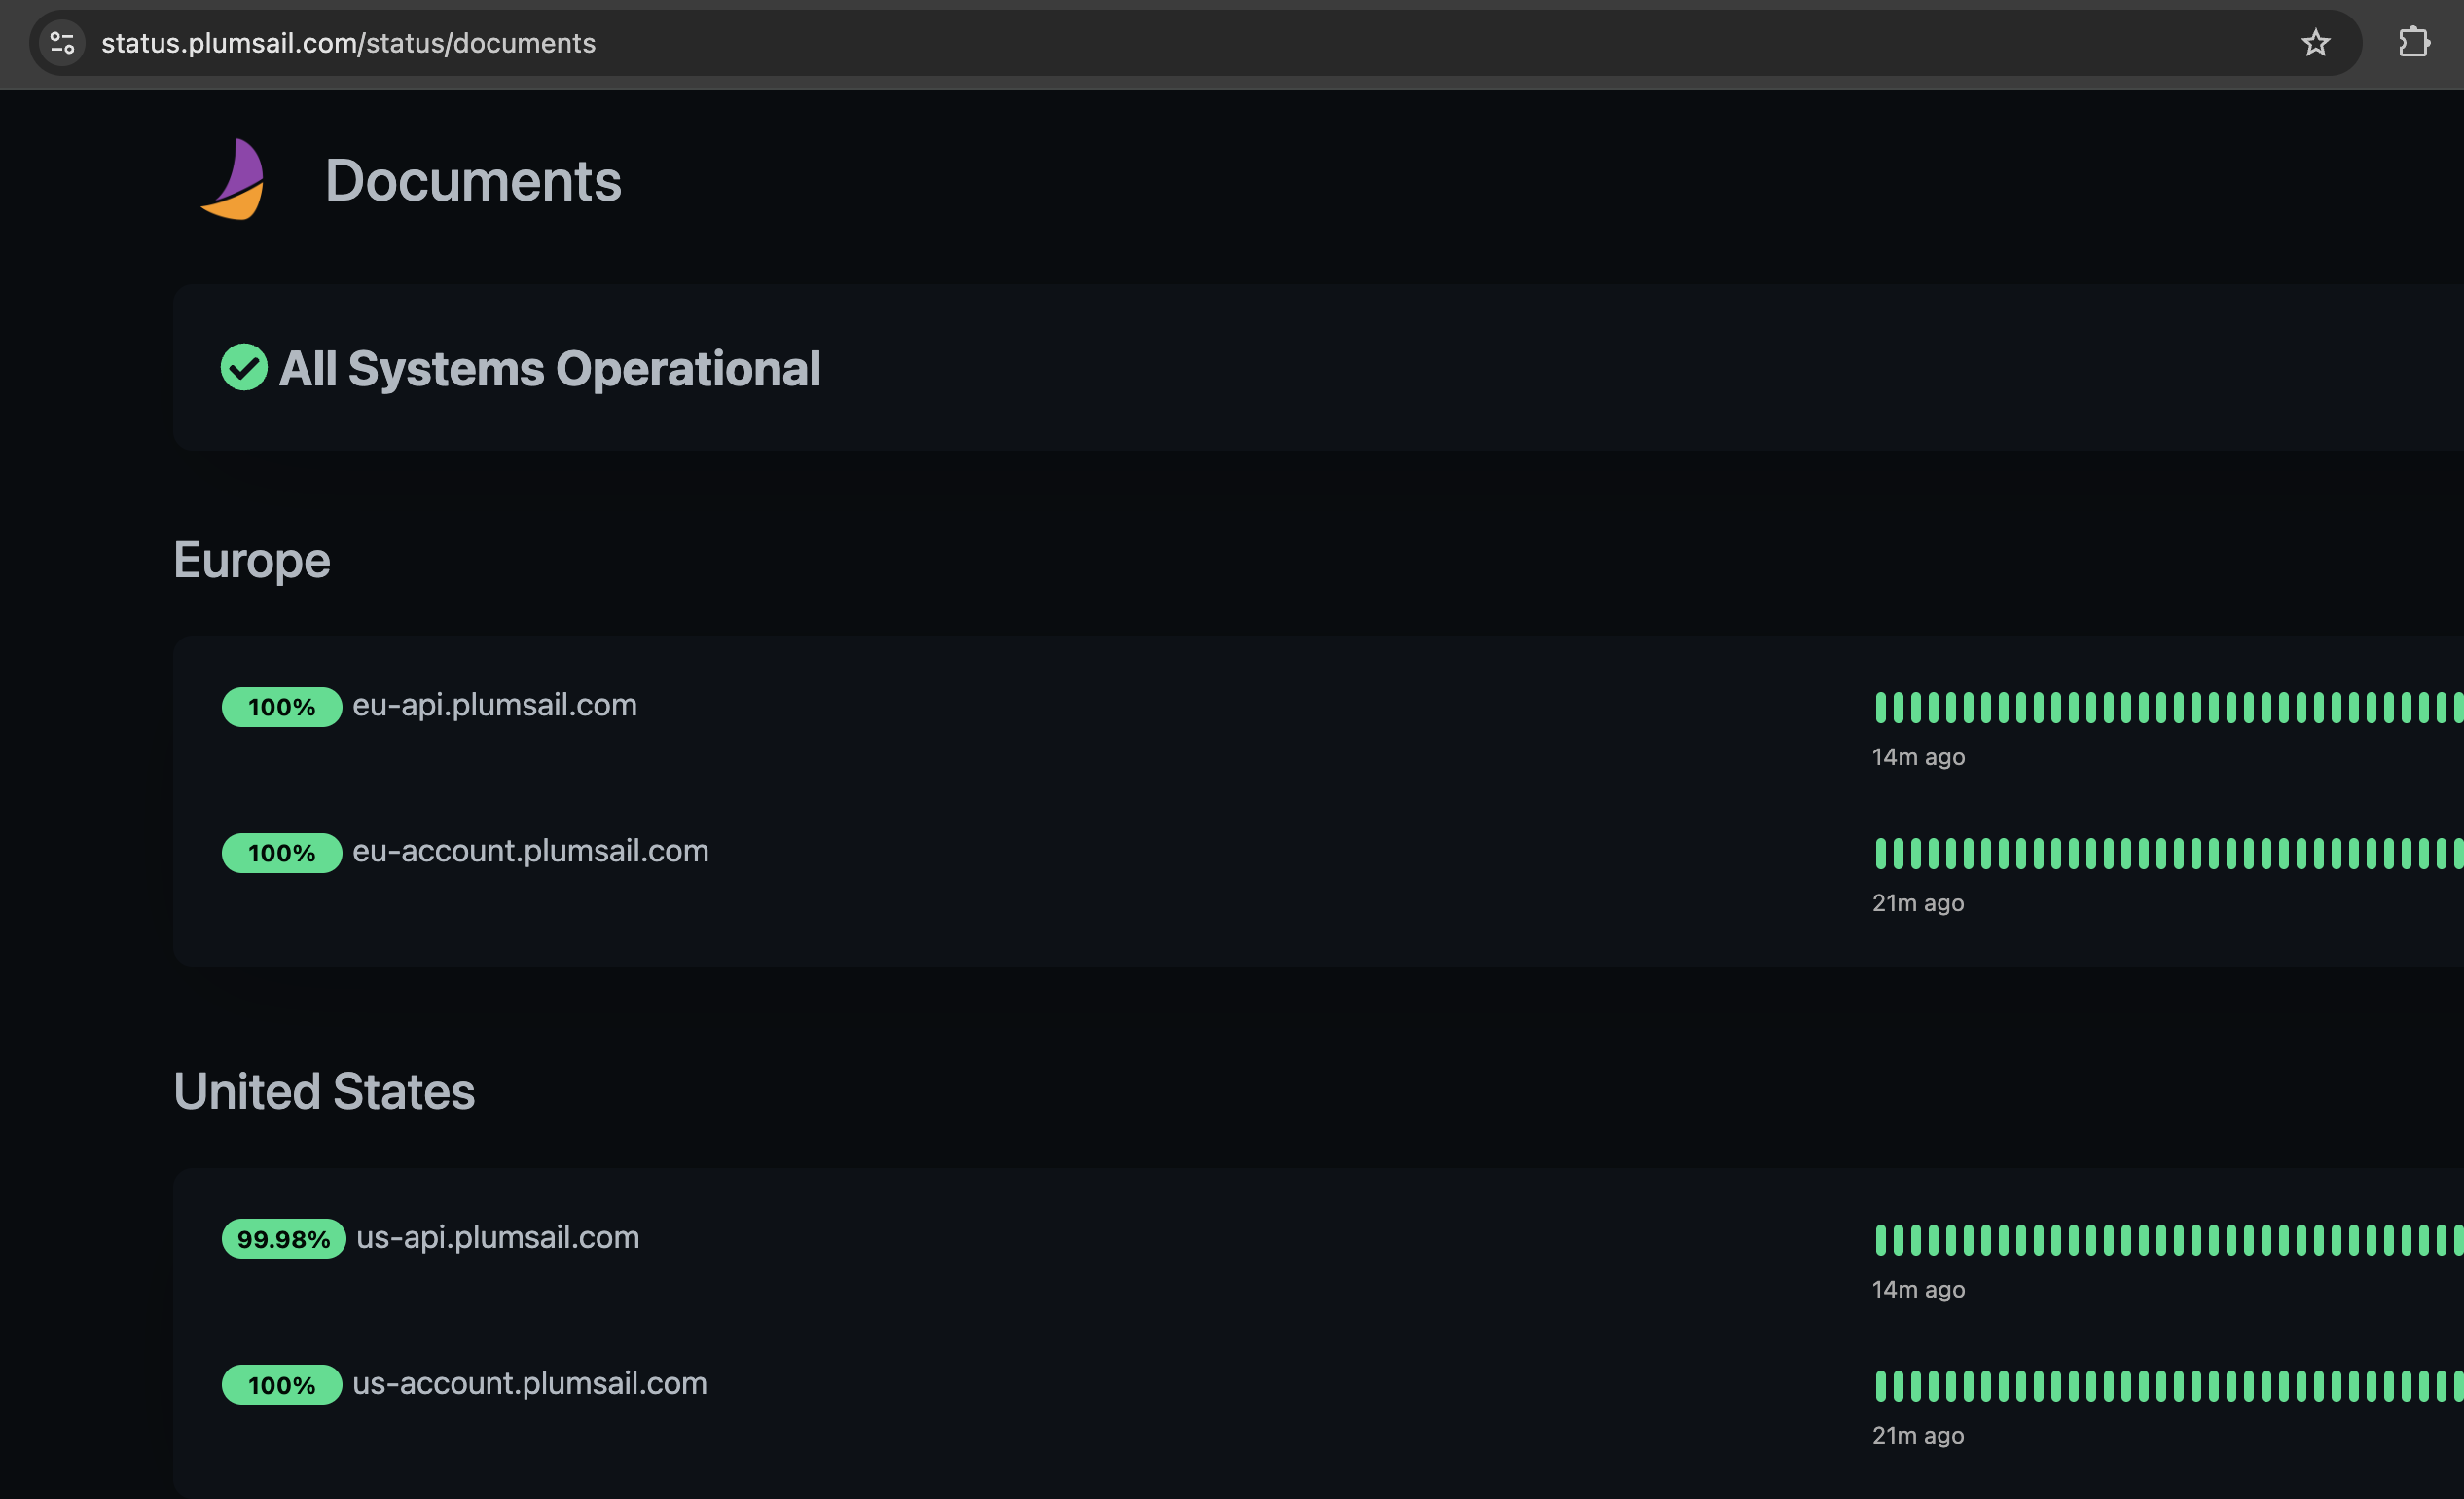Image resolution: width=2464 pixels, height=1499 pixels.
Task: Click first heartbeat bar of us-api
Action: (1881, 1239)
